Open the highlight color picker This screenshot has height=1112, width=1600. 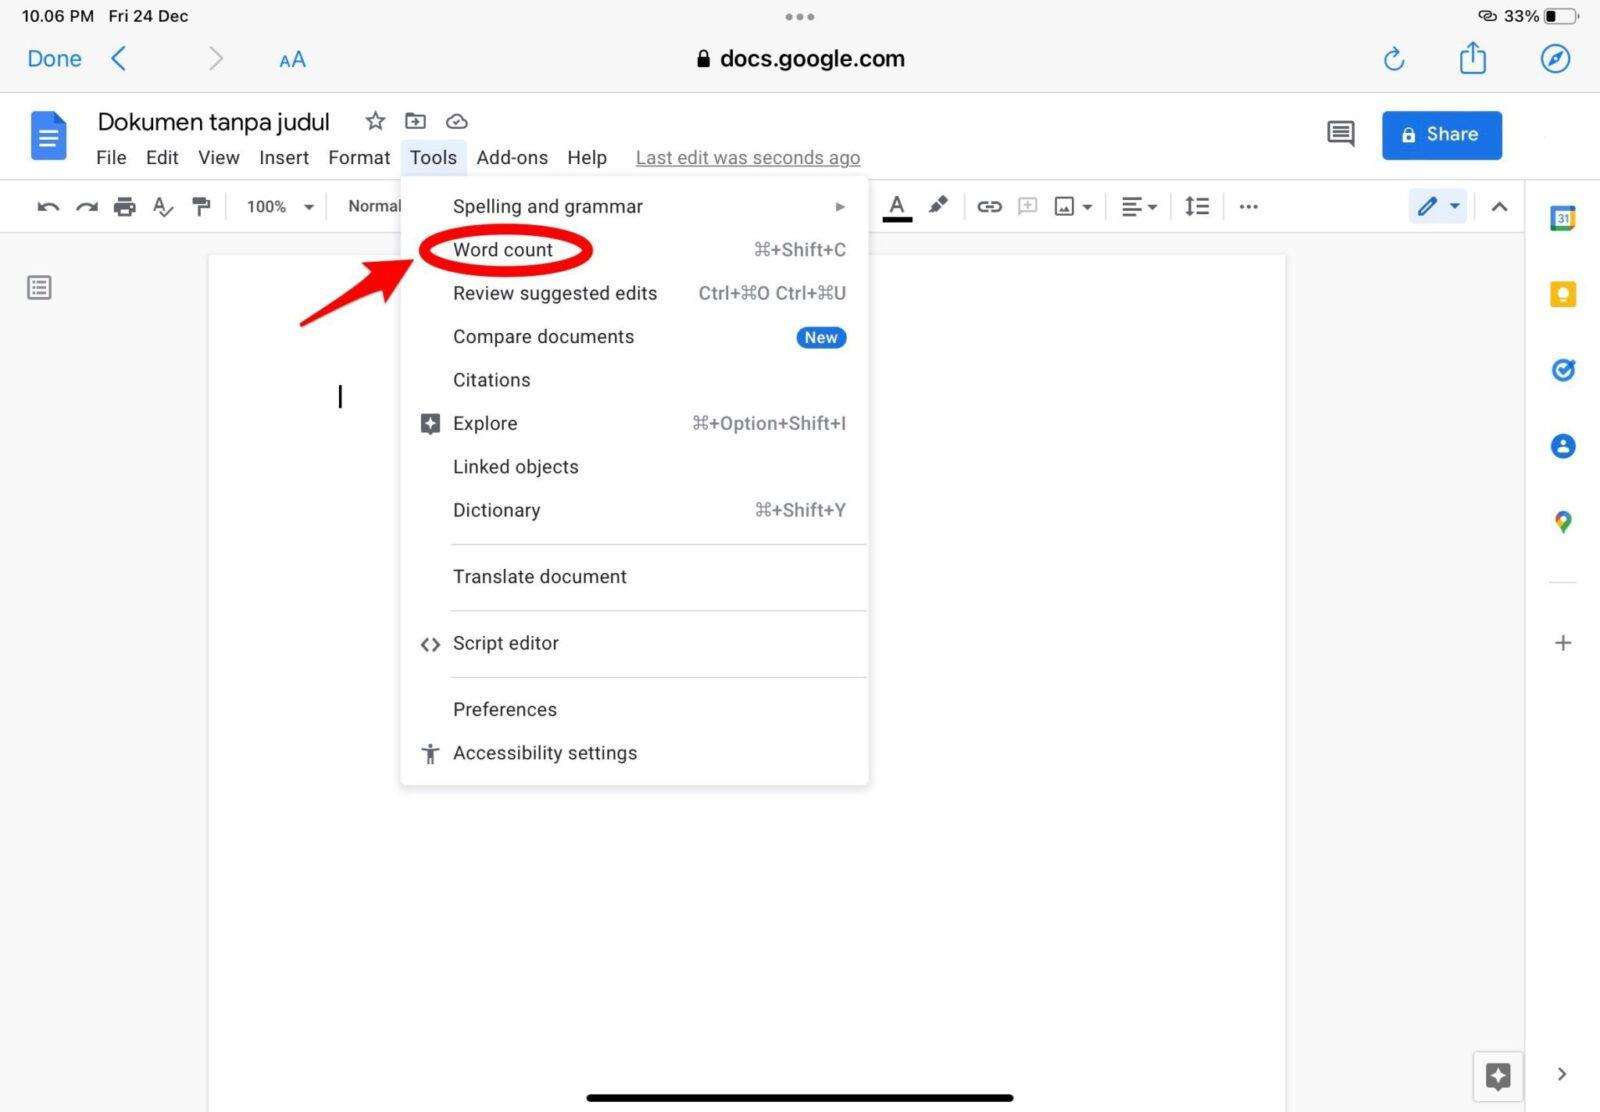tap(937, 206)
